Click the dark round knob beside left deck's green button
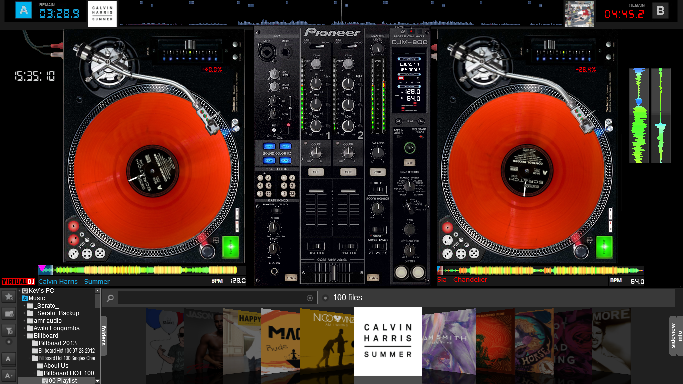The height and width of the screenshot is (384, 683). [x=207, y=251]
